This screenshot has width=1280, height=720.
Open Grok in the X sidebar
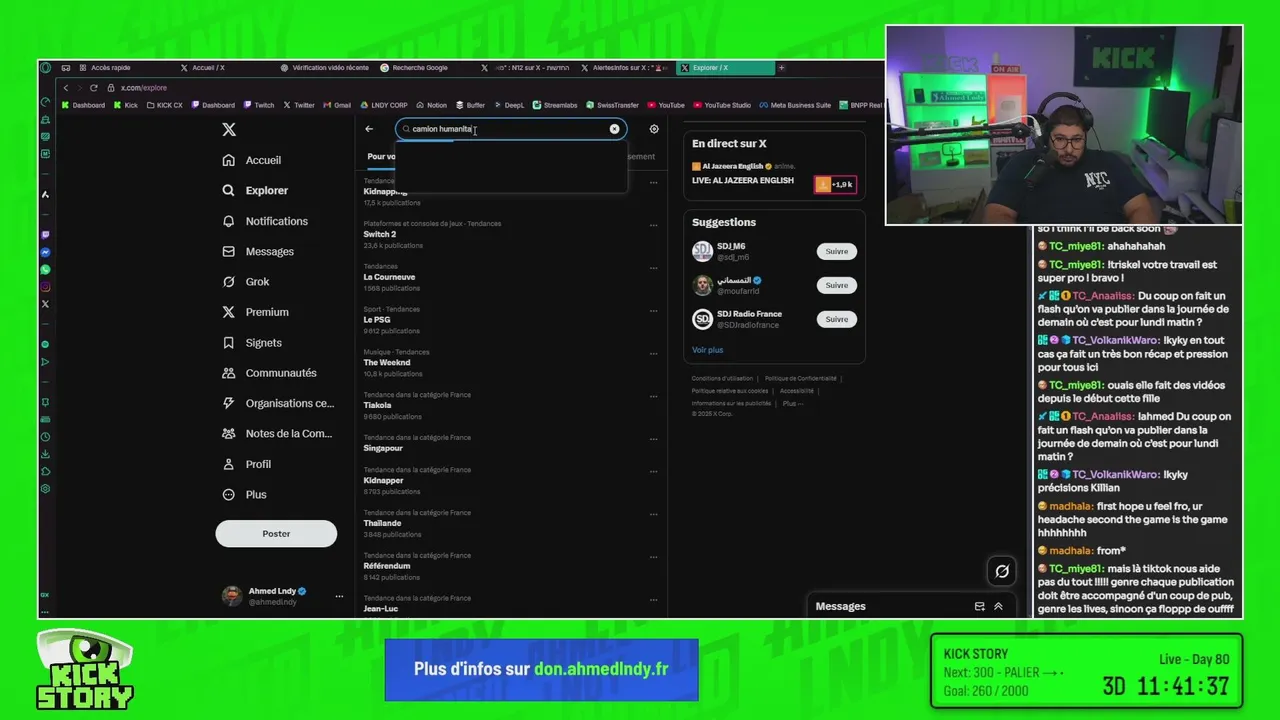pyautogui.click(x=246, y=282)
